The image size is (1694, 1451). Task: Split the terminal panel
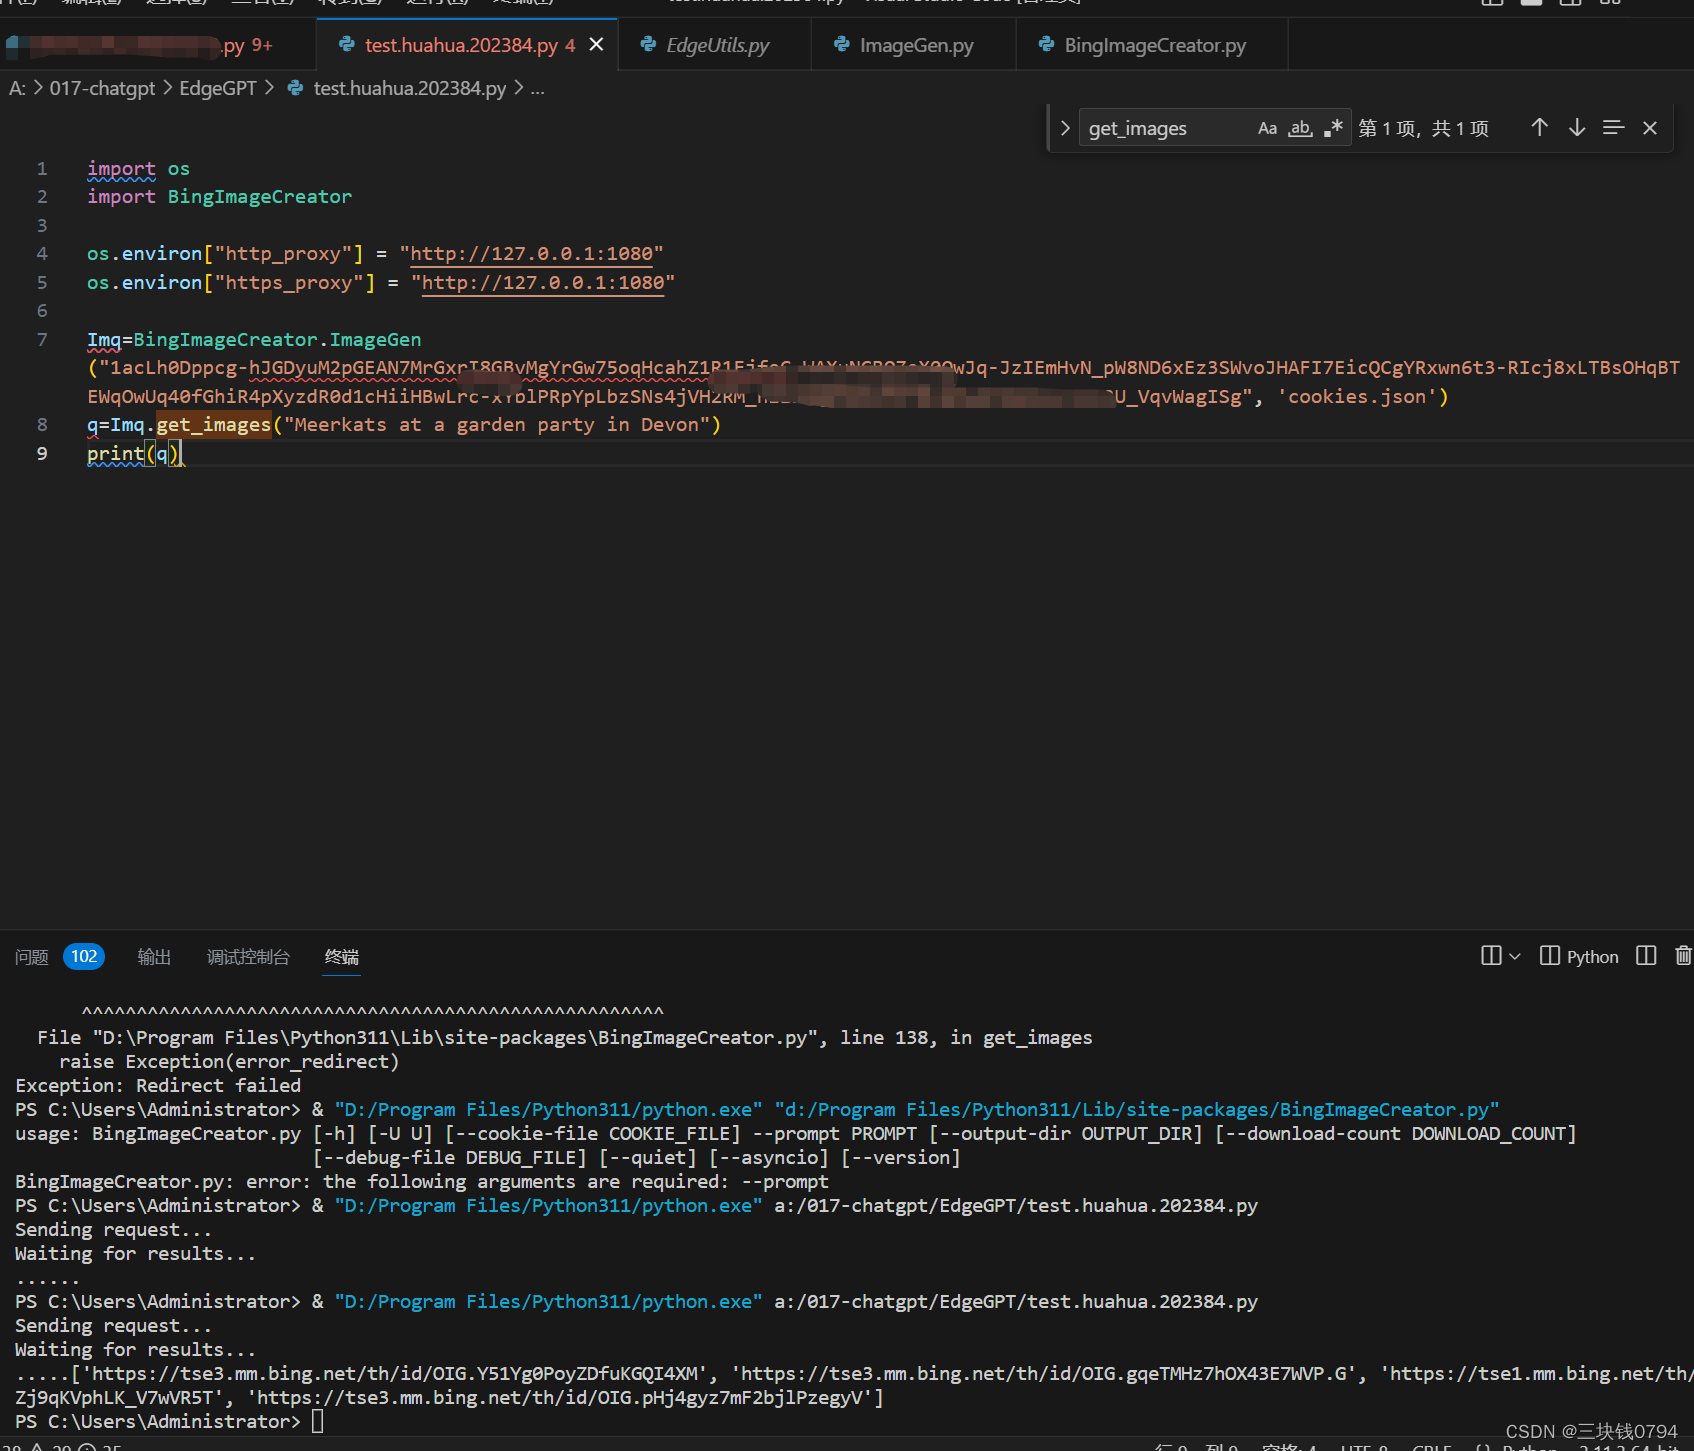[x=1646, y=955]
